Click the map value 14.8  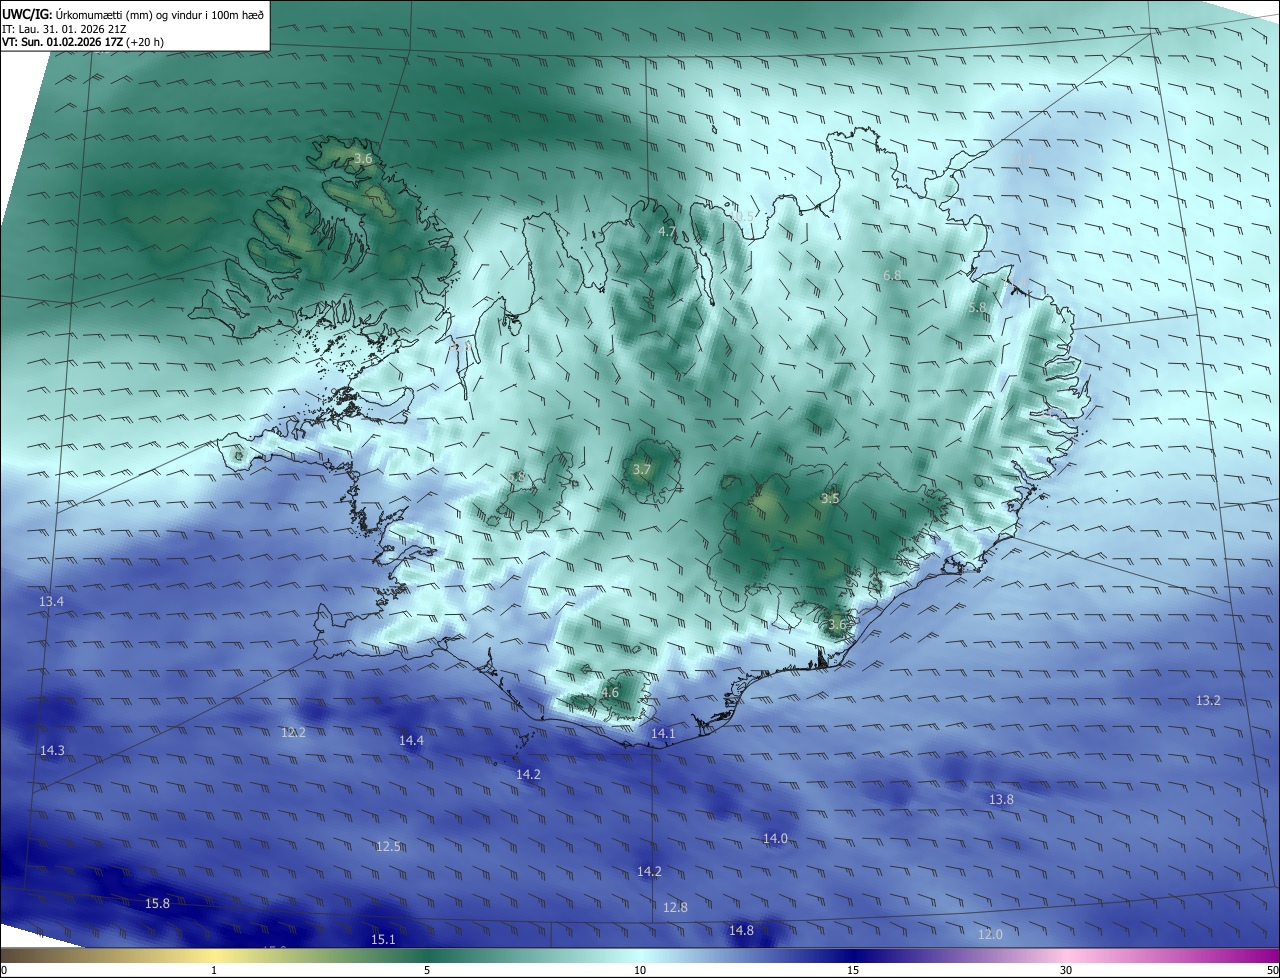[741, 930]
